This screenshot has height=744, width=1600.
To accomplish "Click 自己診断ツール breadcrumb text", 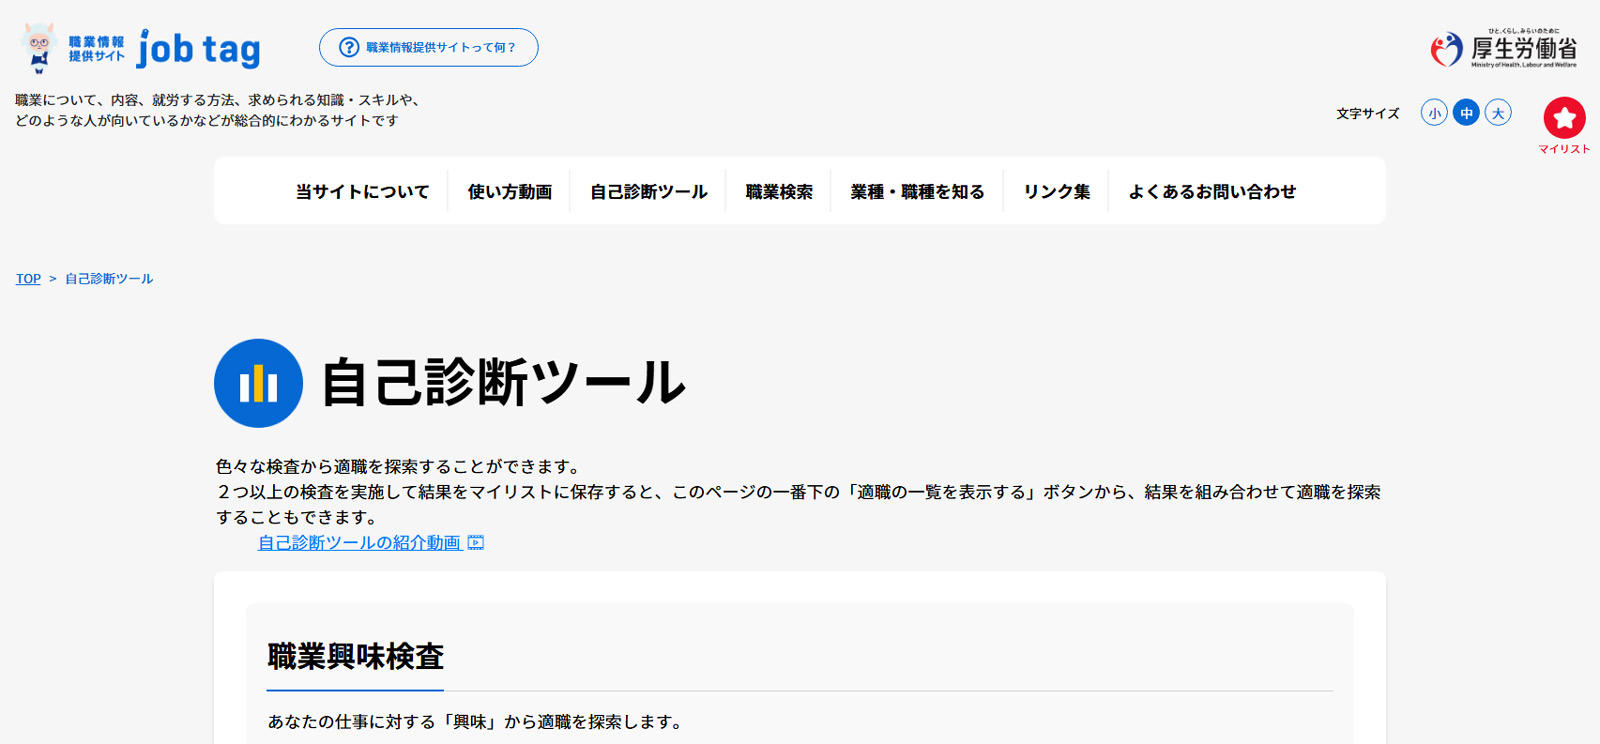I will (109, 279).
